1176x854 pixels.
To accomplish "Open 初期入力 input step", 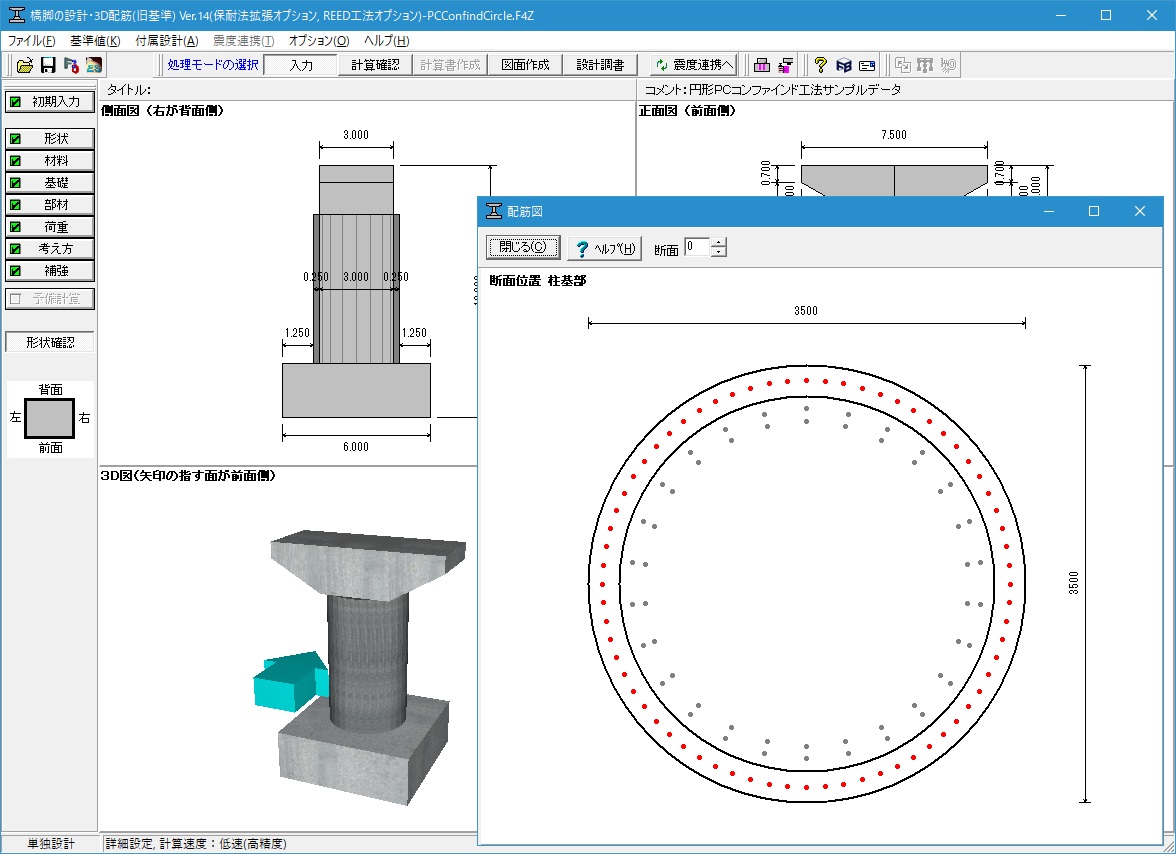I will pos(50,101).
